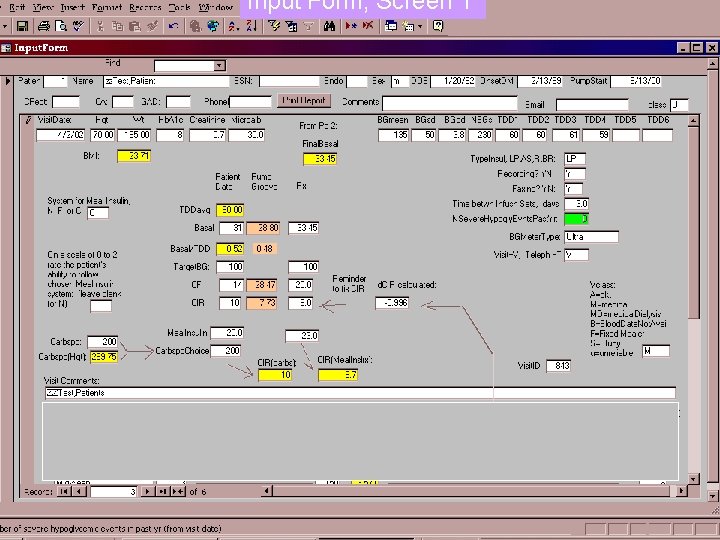Image resolution: width=720 pixels, height=540 pixels.
Task: Click the Cut scissors icon
Action: [100, 26]
